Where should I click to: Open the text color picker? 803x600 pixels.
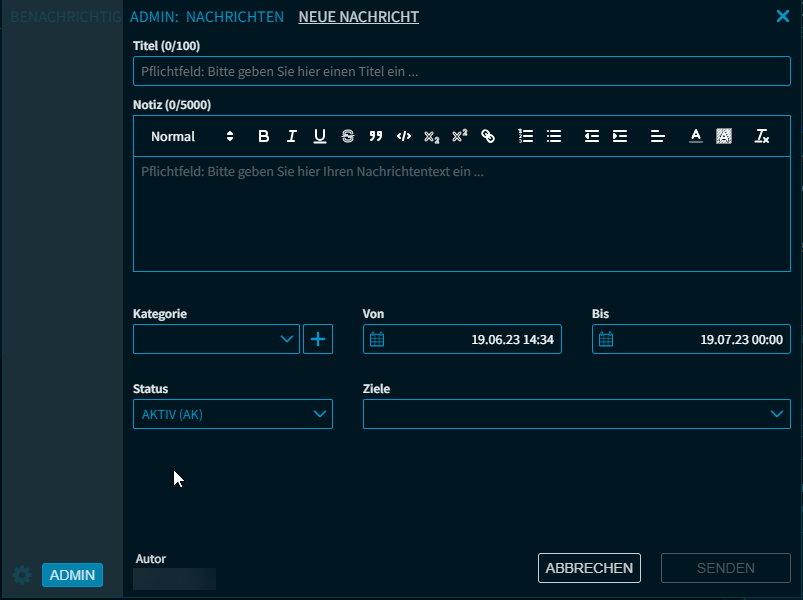point(696,137)
